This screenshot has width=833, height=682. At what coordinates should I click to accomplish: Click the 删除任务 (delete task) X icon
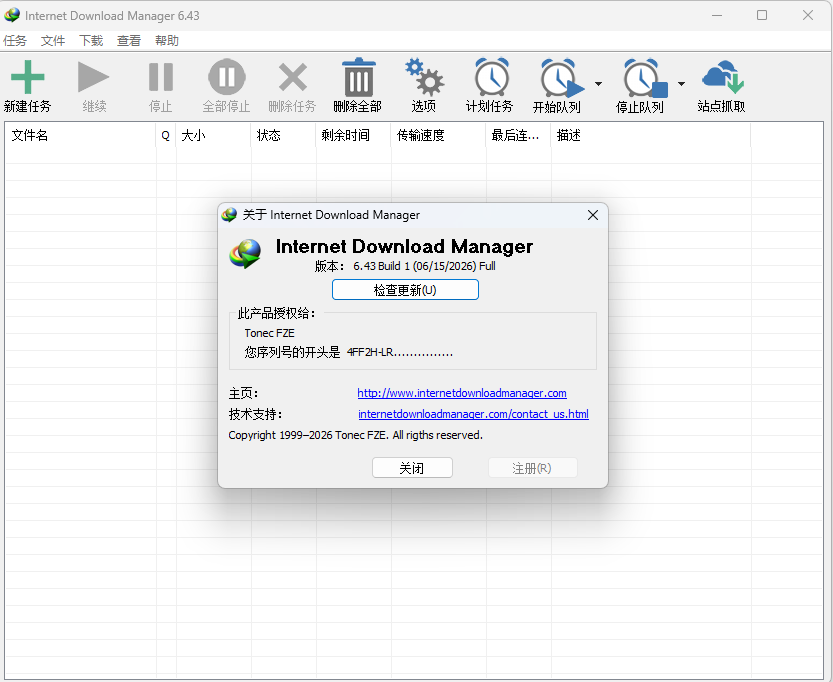[x=293, y=78]
